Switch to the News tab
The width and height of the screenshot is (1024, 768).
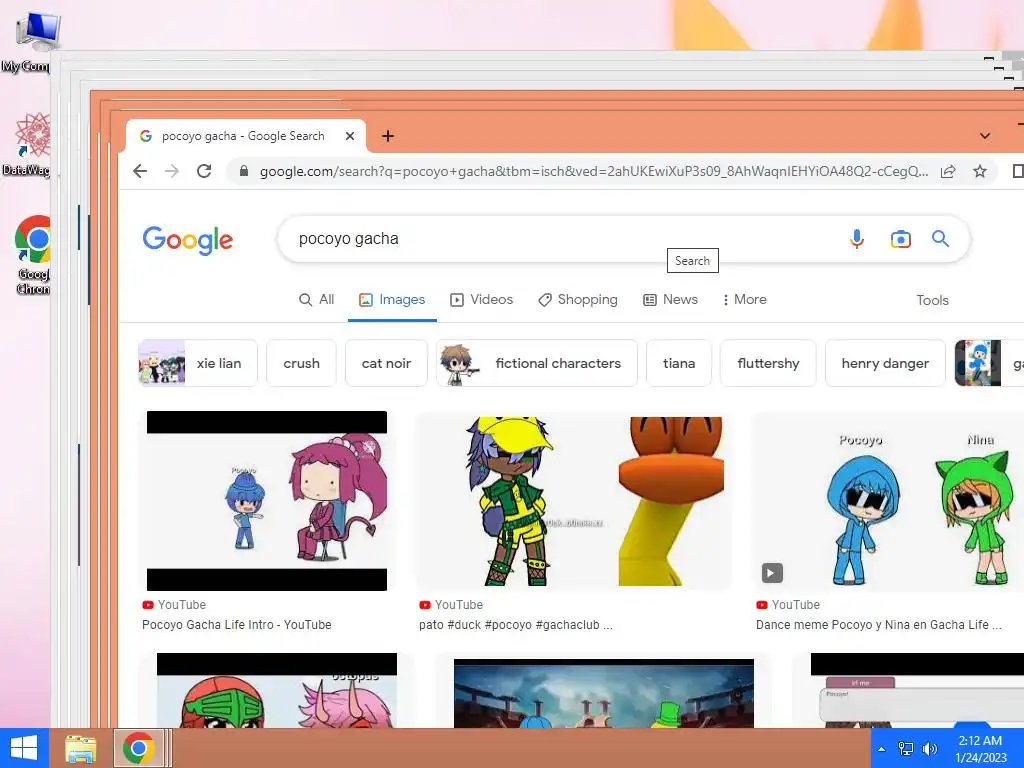[670, 300]
